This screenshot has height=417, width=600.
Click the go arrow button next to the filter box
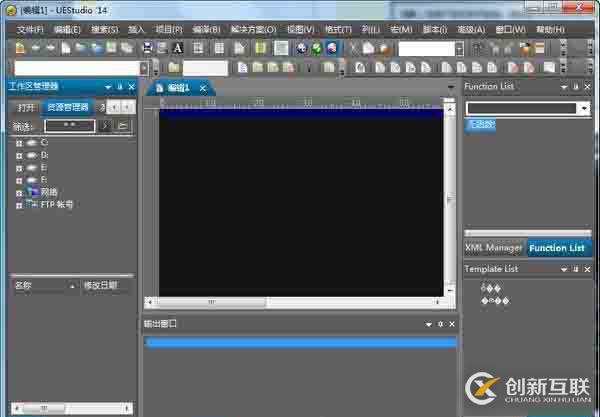(106, 126)
